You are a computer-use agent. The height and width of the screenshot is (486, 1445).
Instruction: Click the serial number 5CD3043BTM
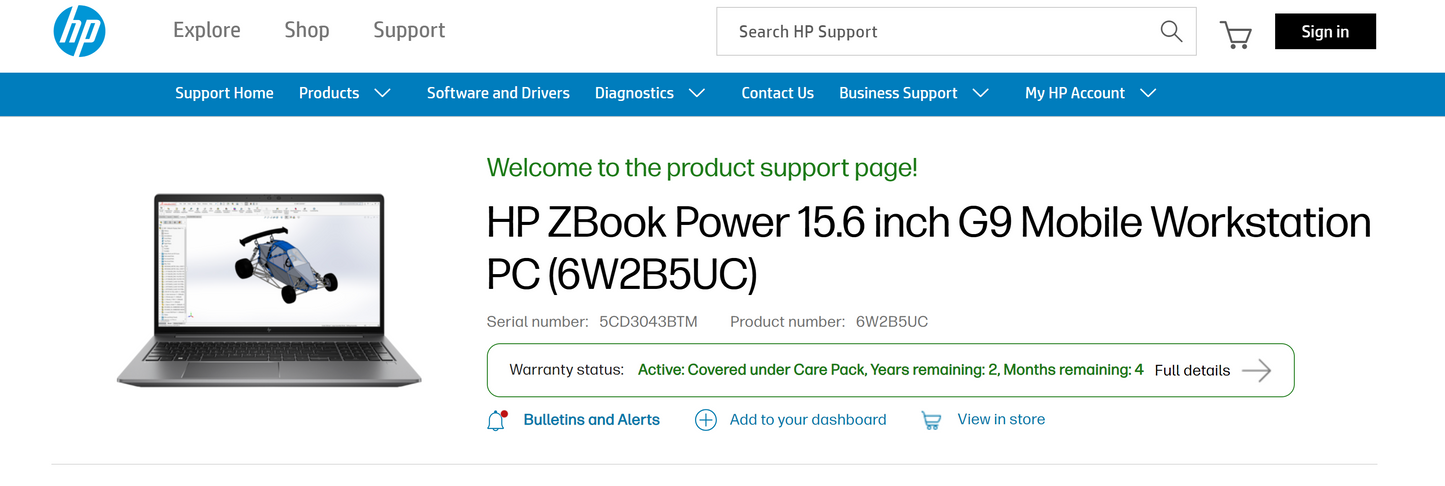[648, 322]
